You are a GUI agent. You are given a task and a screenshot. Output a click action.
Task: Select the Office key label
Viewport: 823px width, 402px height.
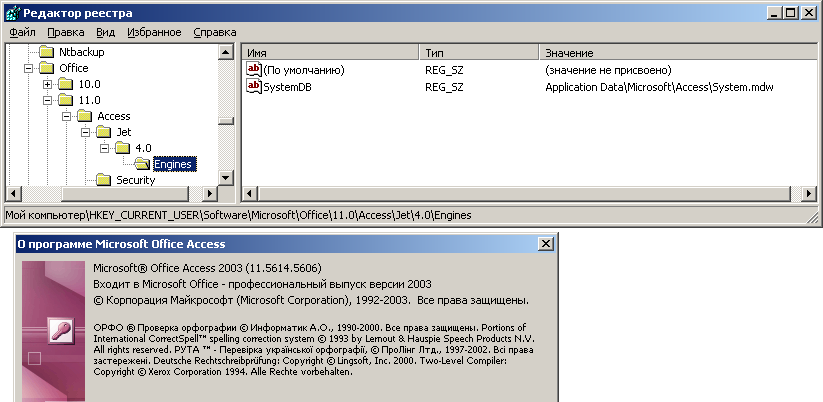(x=73, y=68)
